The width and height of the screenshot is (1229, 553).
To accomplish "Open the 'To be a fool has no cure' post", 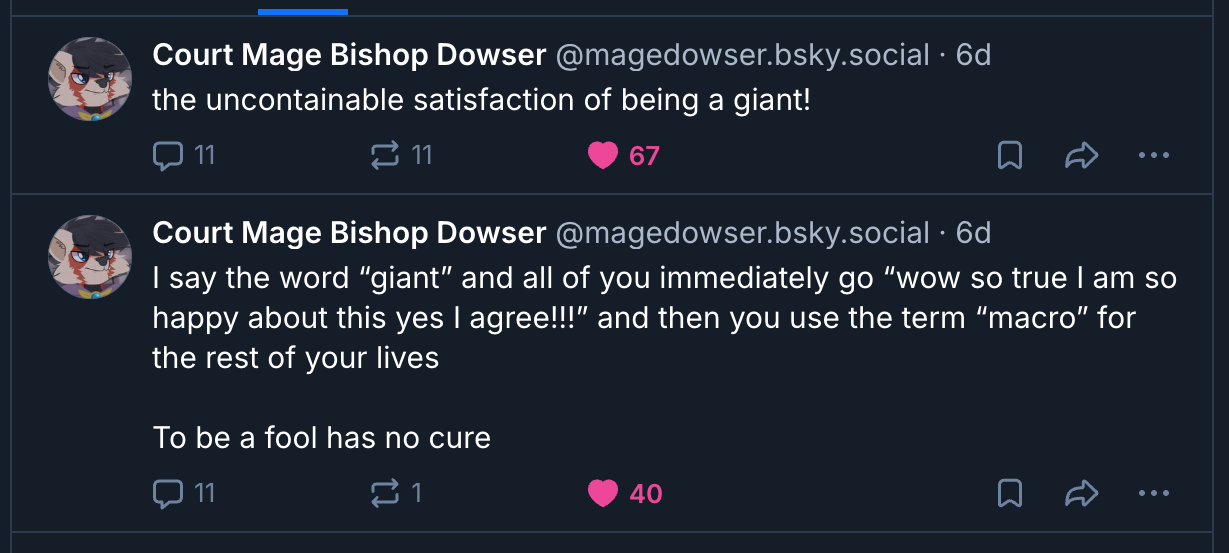I will click(x=321, y=437).
